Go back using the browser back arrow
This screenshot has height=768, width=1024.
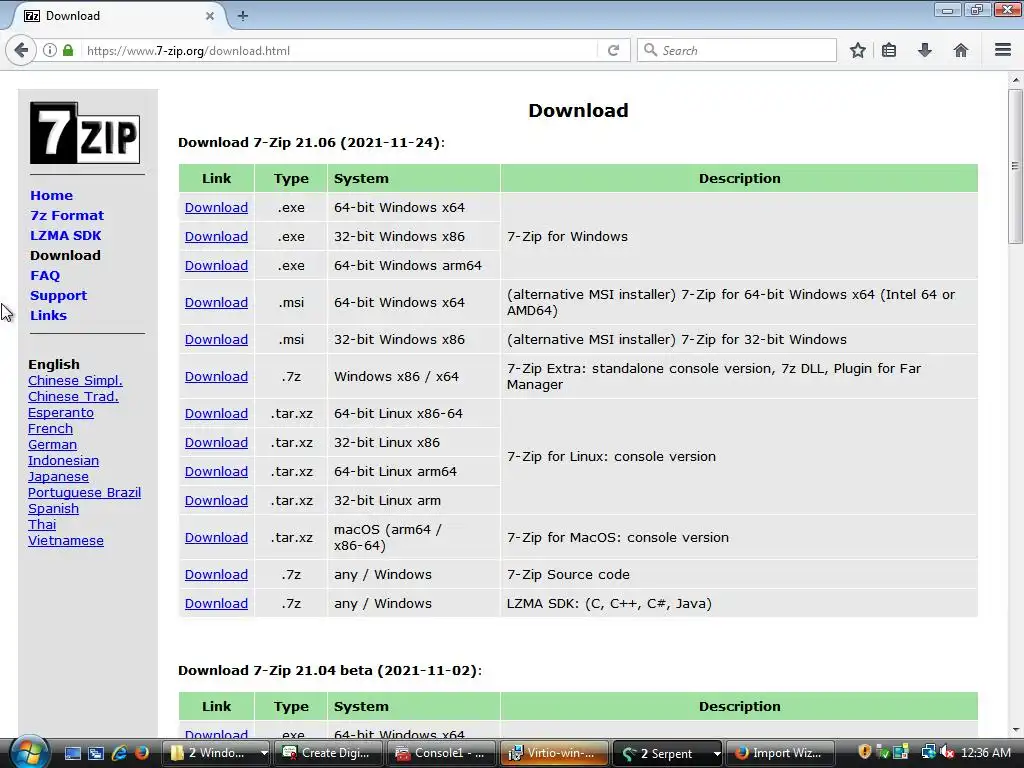pyautogui.click(x=21, y=50)
